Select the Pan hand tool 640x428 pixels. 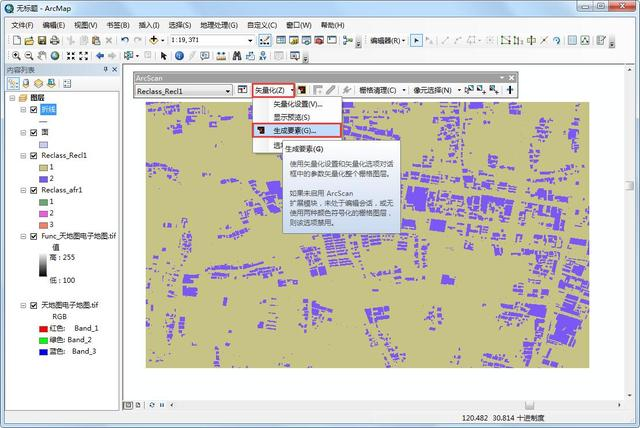click(x=42, y=56)
